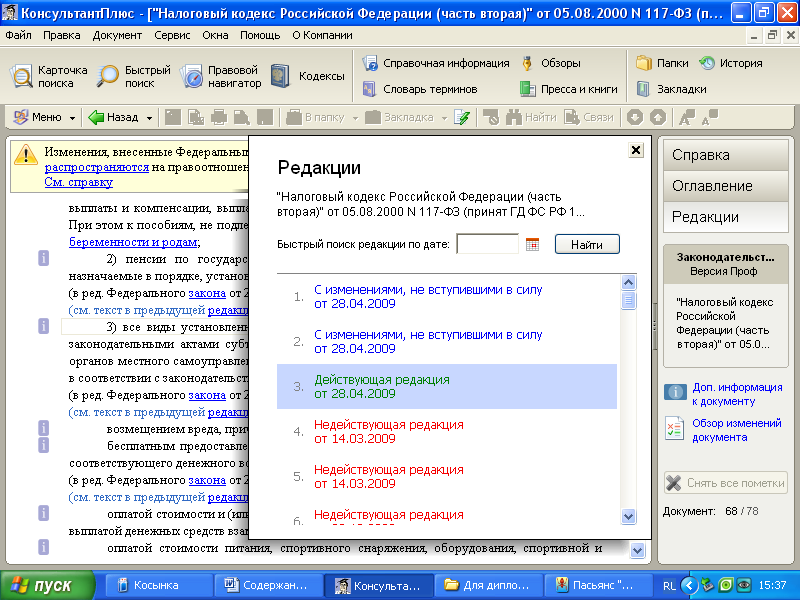Open Доп. информация к документу link
This screenshot has width=800, height=600.
(737, 394)
